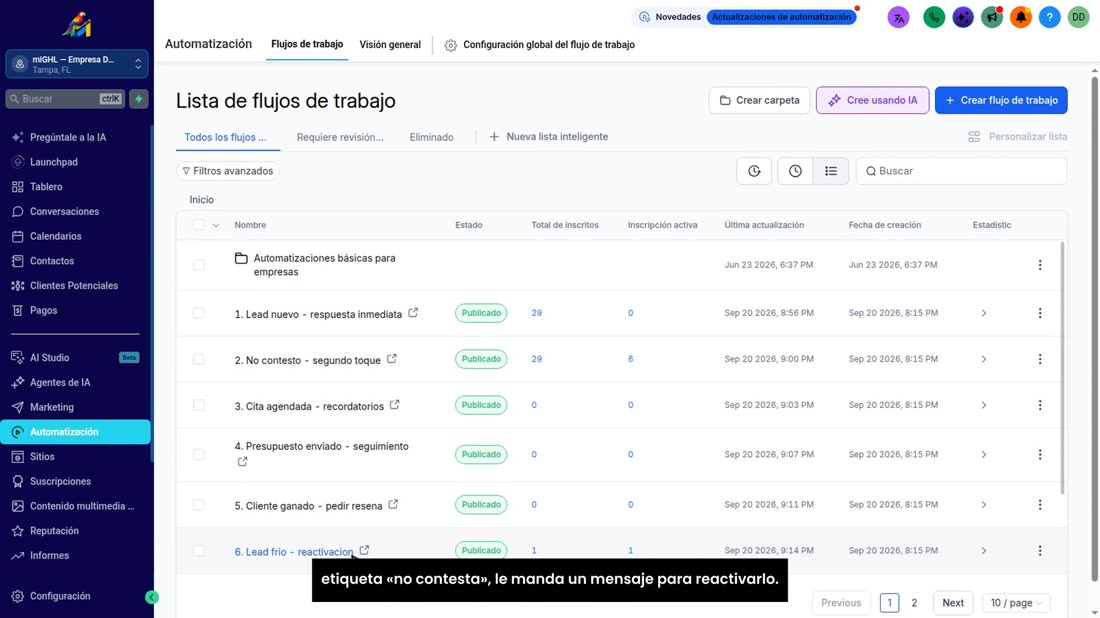Open external link icon for Lead frio workflow
This screenshot has width=1100, height=618.
[364, 551]
